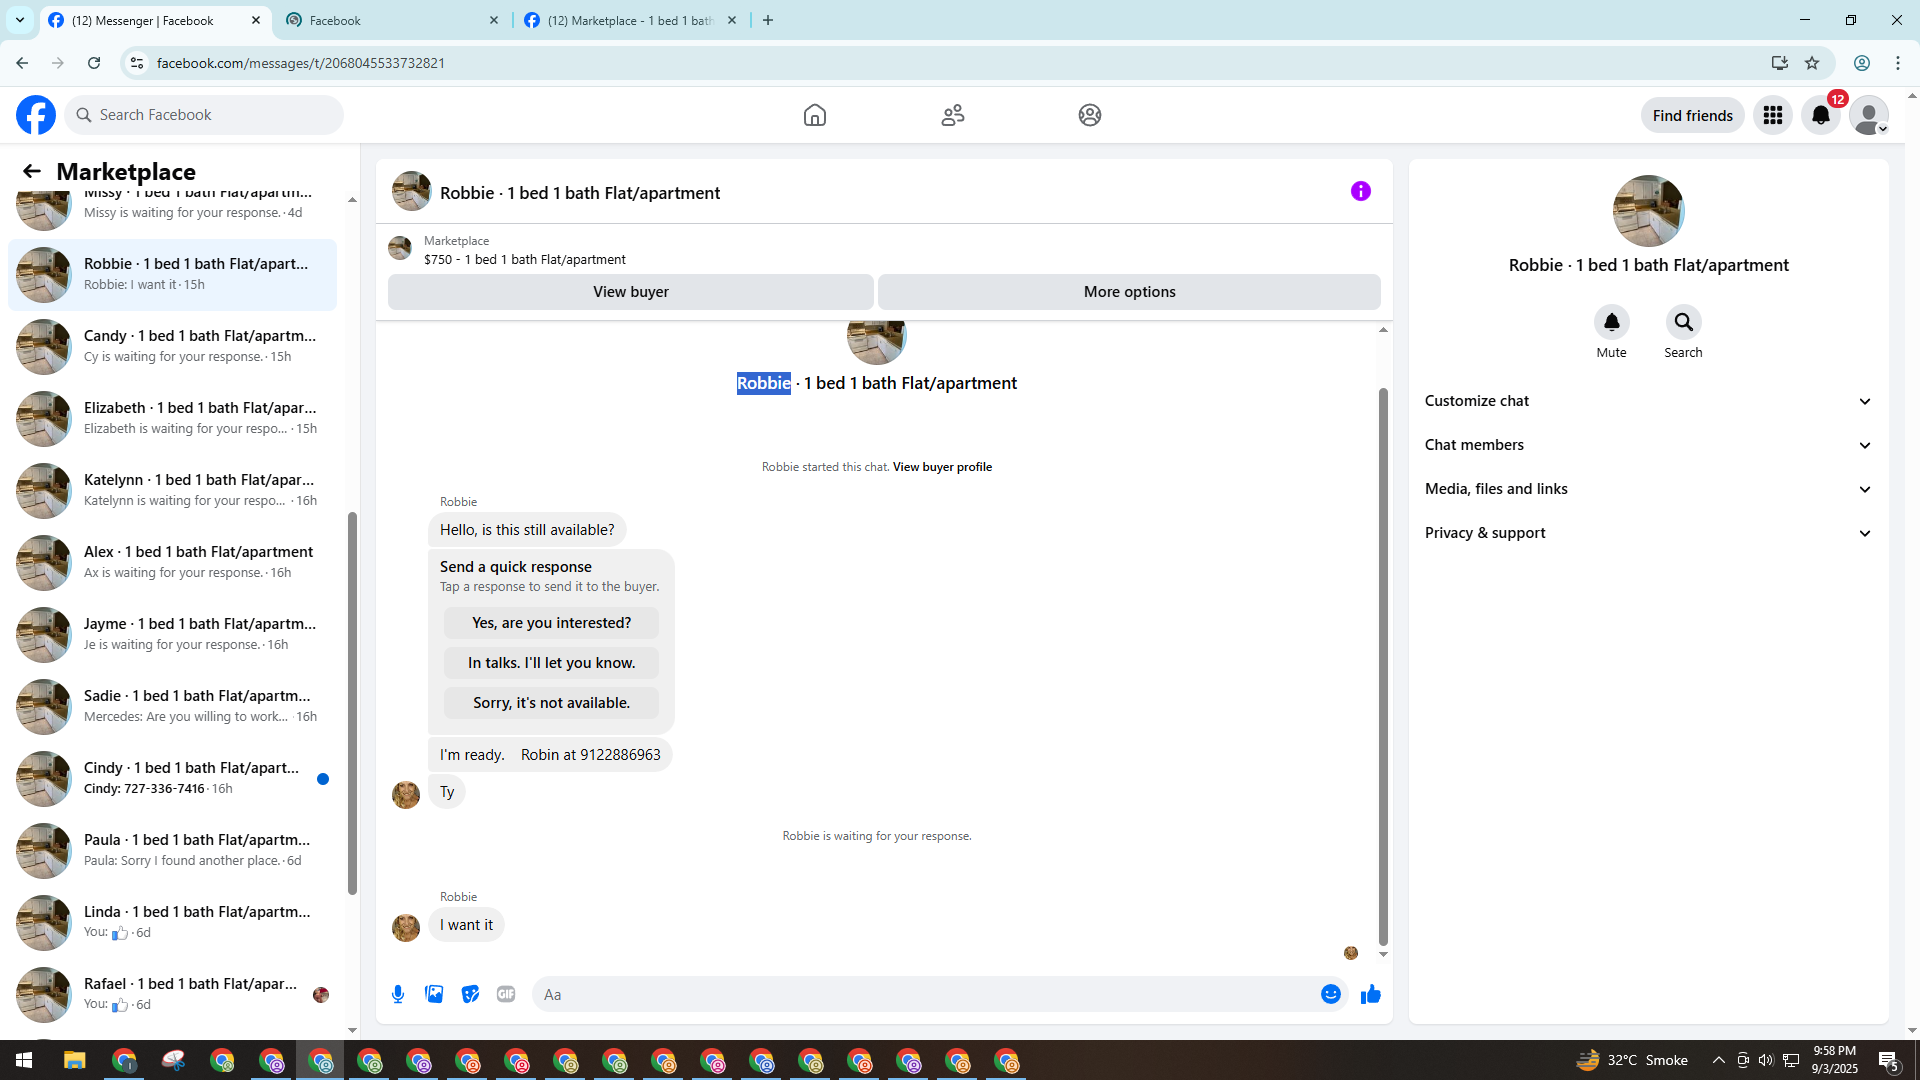The image size is (1920, 1080).
Task: Open the browser install app icon
Action: click(1779, 63)
